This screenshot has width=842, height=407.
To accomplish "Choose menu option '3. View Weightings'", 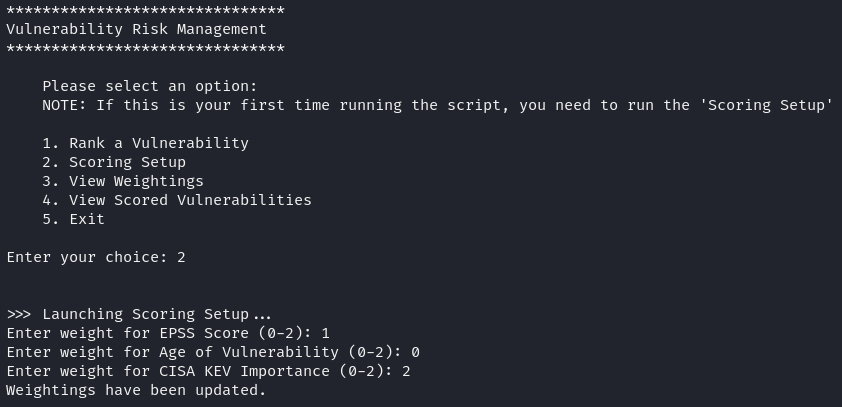I will (123, 181).
